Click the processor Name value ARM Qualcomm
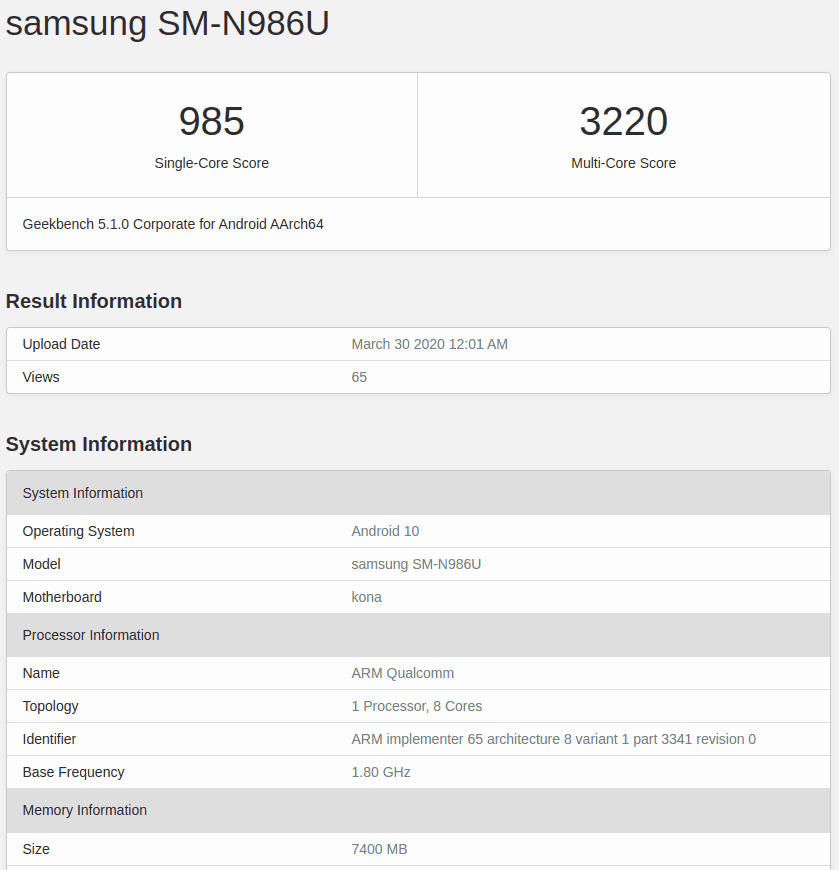The width and height of the screenshot is (839, 870). (x=402, y=673)
